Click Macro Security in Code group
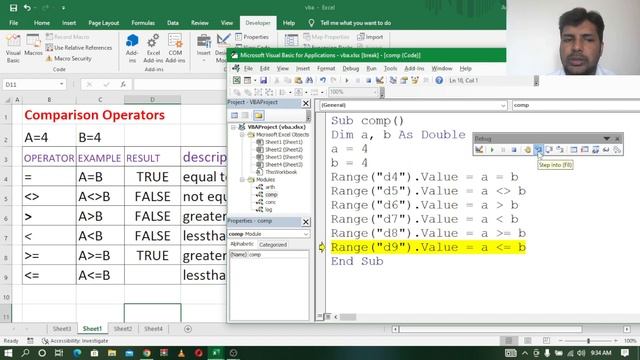Viewport: 640px width, 360px height. coord(69,58)
